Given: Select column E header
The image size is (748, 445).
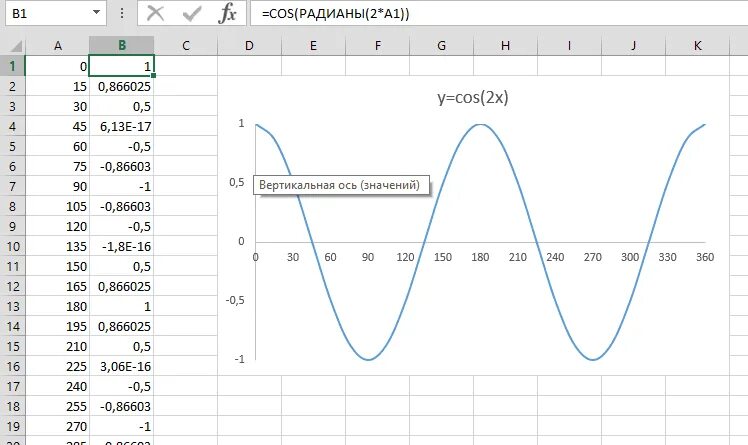Looking at the screenshot, I should (313, 46).
